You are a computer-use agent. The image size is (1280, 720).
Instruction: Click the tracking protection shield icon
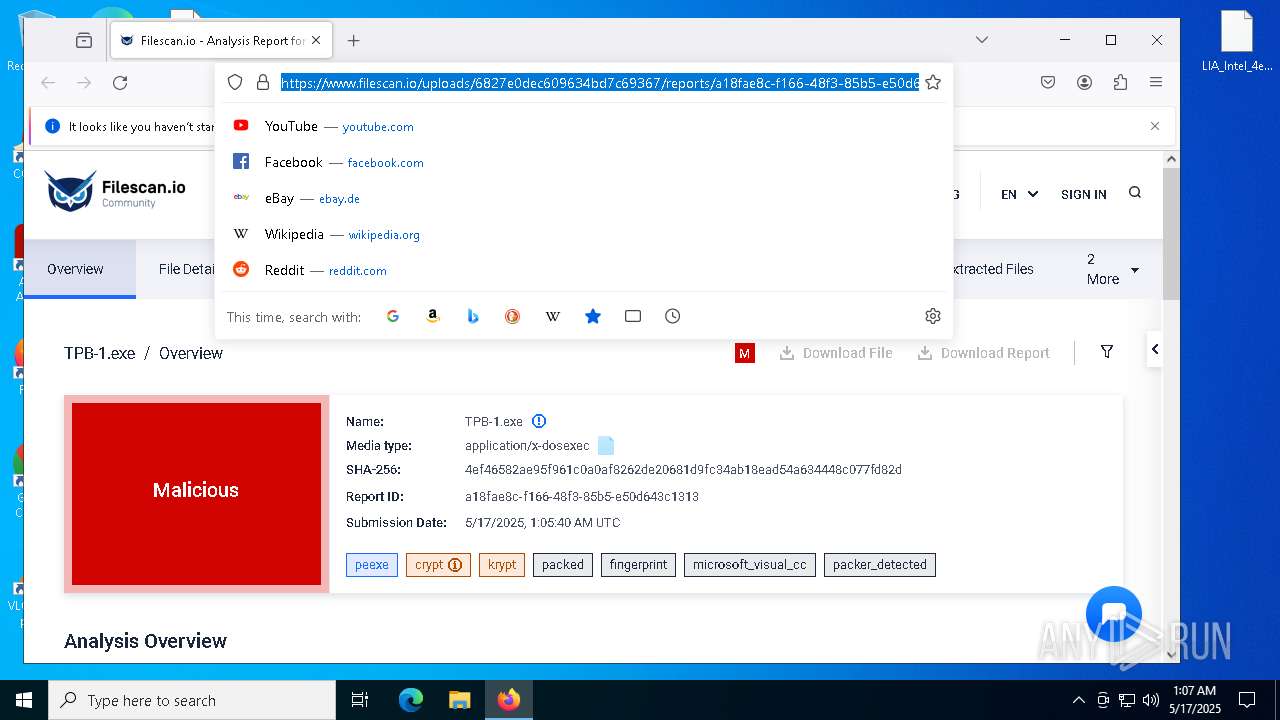coord(235,82)
